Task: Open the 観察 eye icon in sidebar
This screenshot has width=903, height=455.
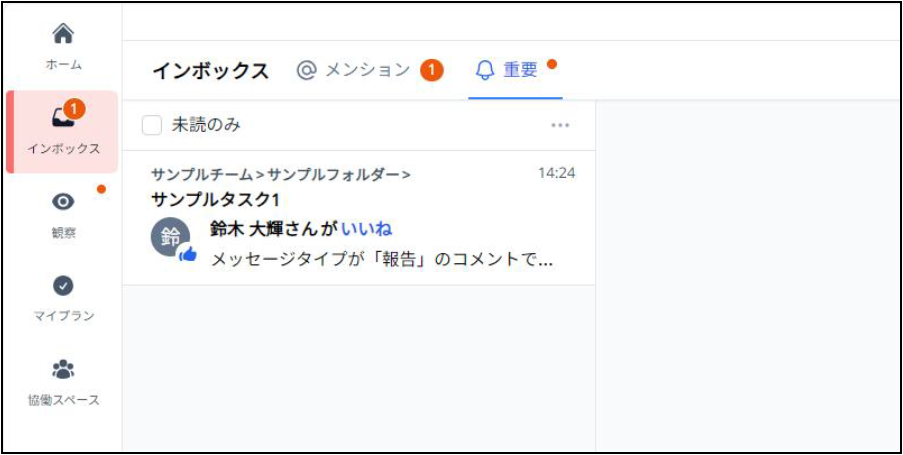Action: (x=63, y=202)
